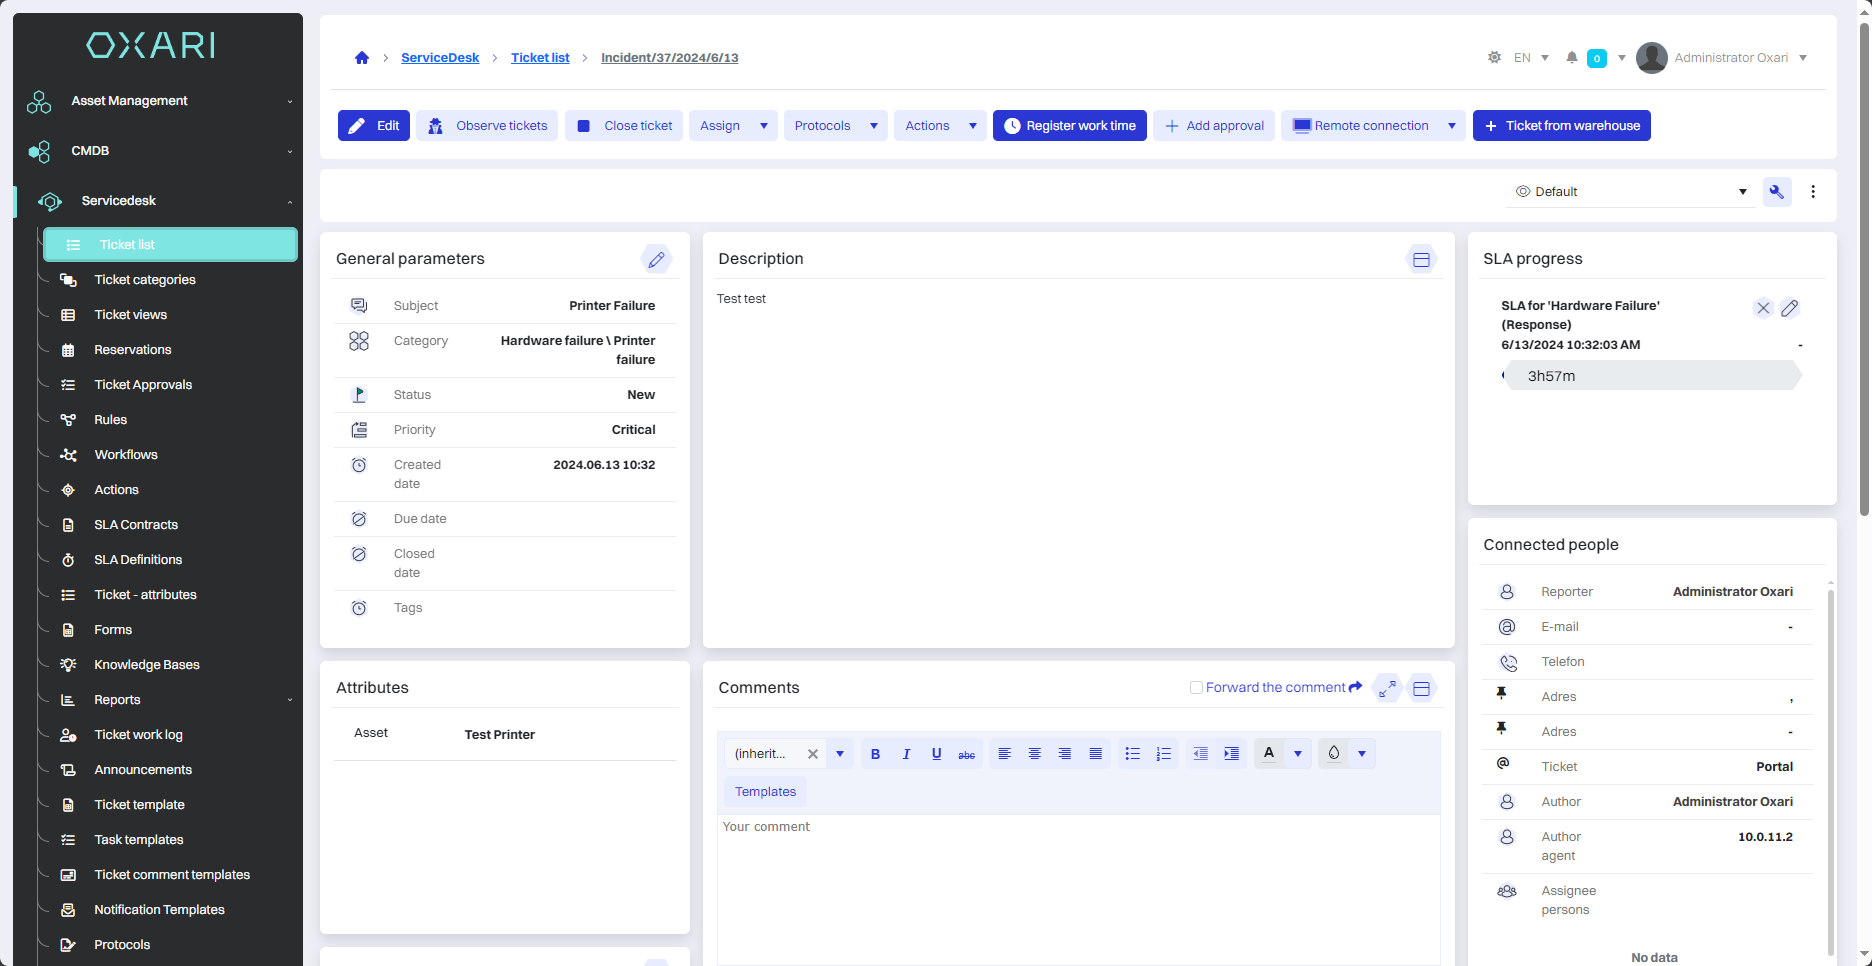The image size is (1872, 966).
Task: Insert a bulleted list in comment
Action: tap(1132, 754)
